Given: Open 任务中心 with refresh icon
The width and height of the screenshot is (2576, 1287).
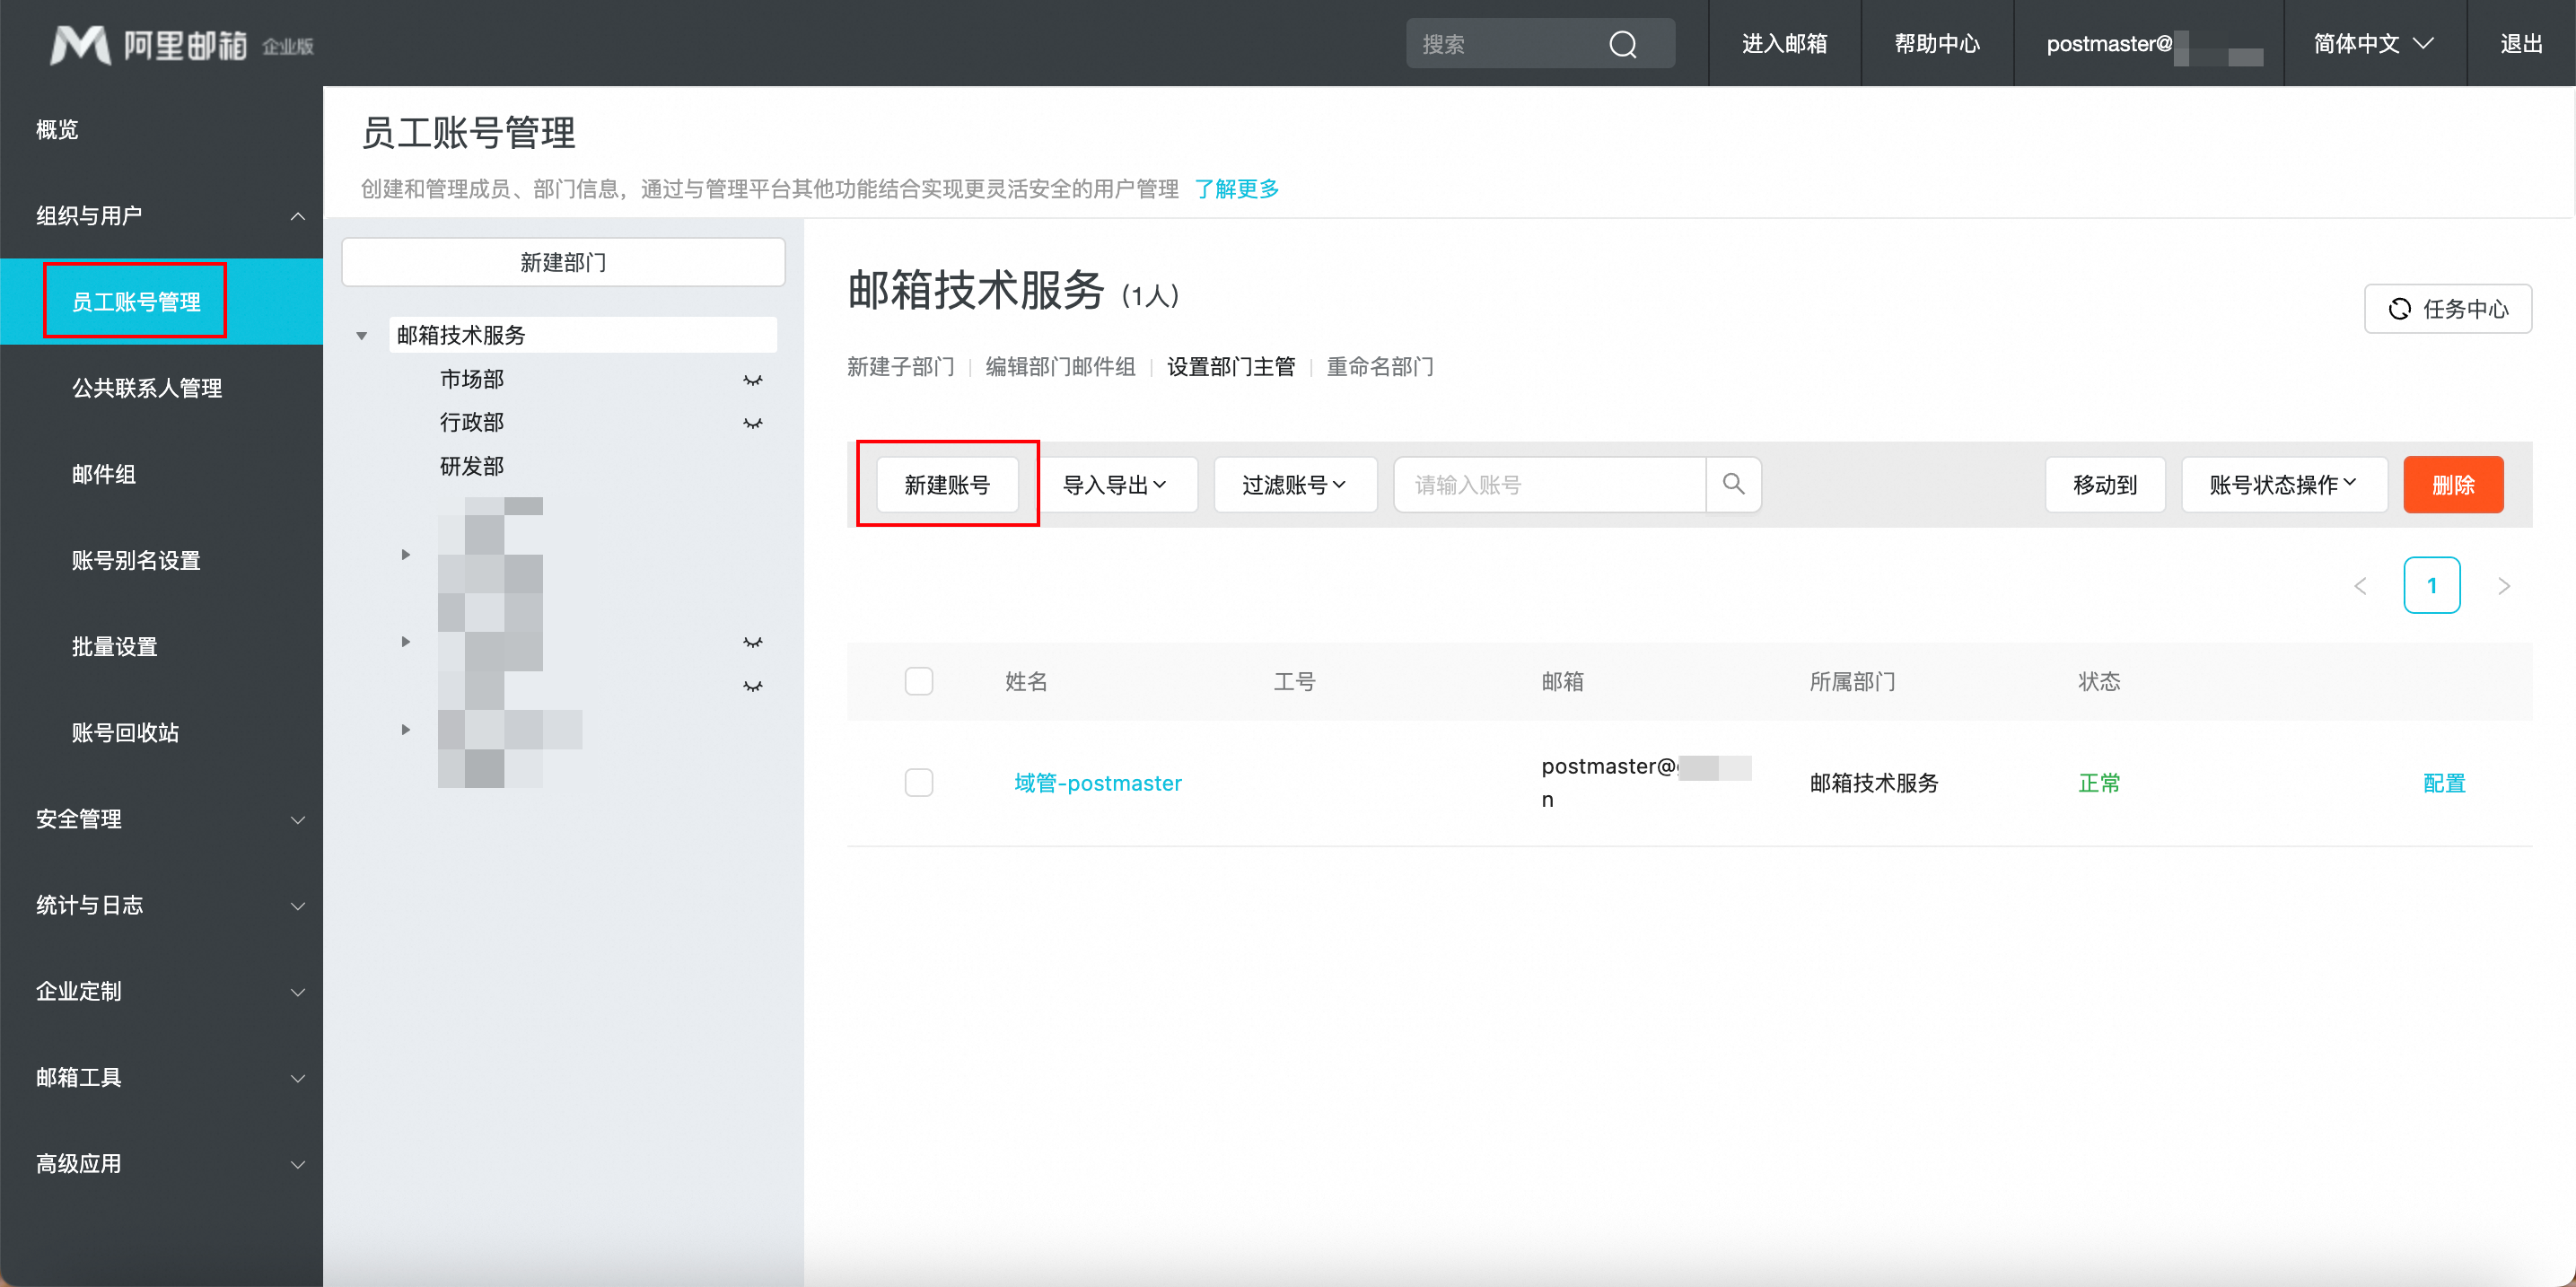Looking at the screenshot, I should (2447, 309).
